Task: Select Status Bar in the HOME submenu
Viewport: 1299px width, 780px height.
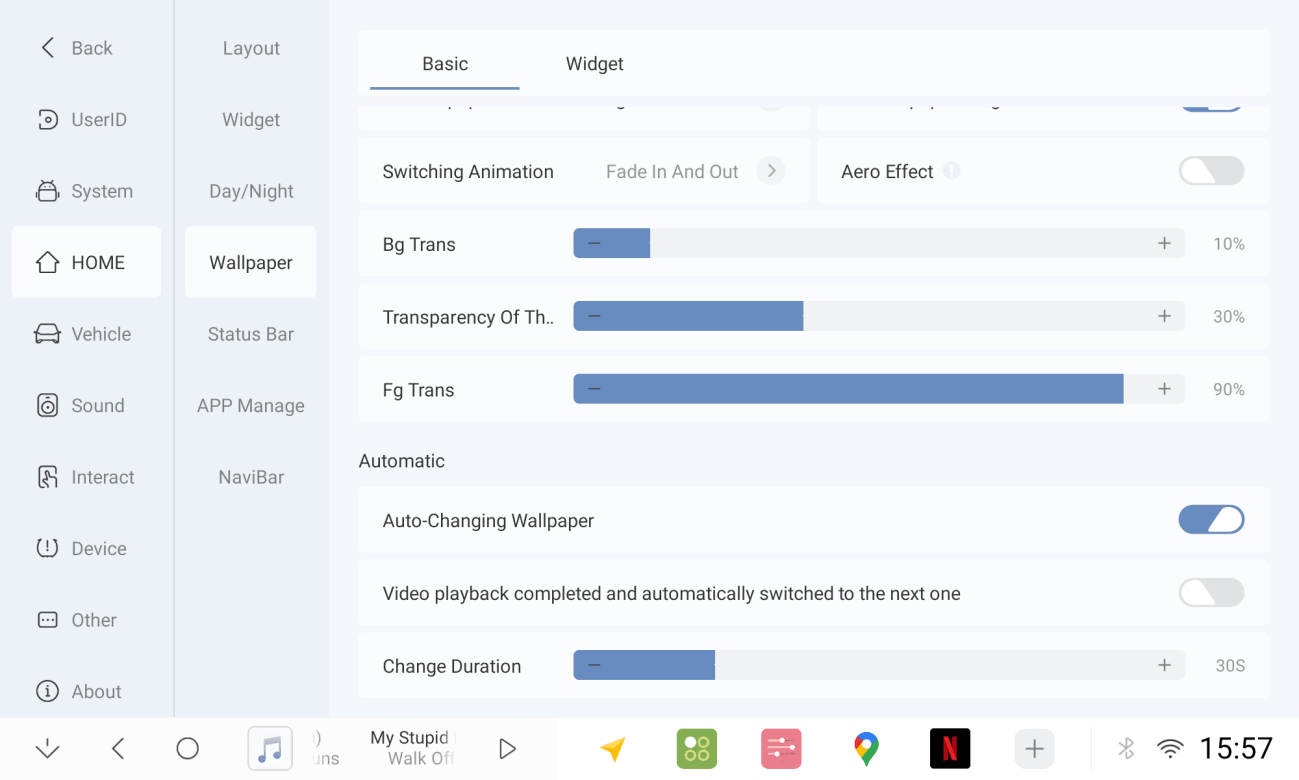Action: tap(251, 334)
